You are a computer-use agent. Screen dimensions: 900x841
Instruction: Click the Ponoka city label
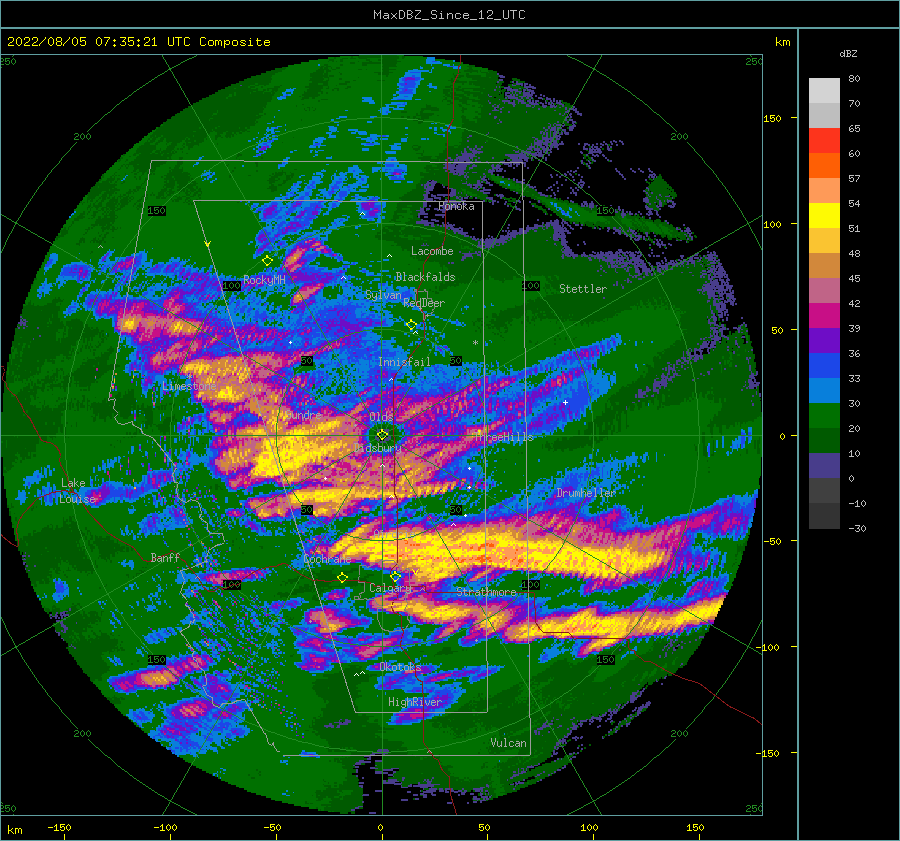coord(456,206)
